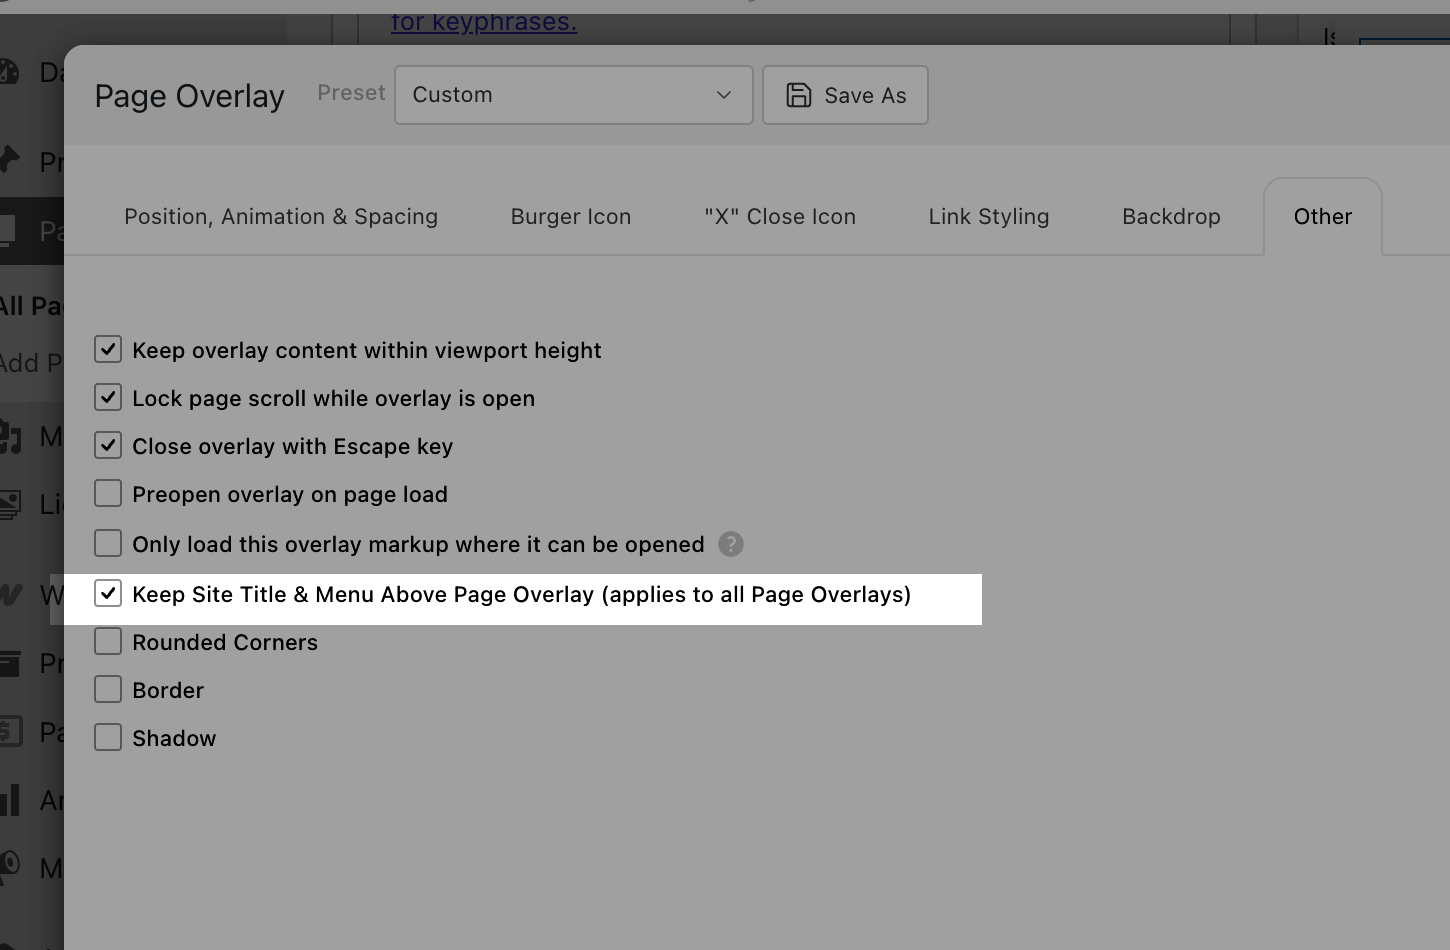Switch to the Backdrop tab

point(1171,217)
